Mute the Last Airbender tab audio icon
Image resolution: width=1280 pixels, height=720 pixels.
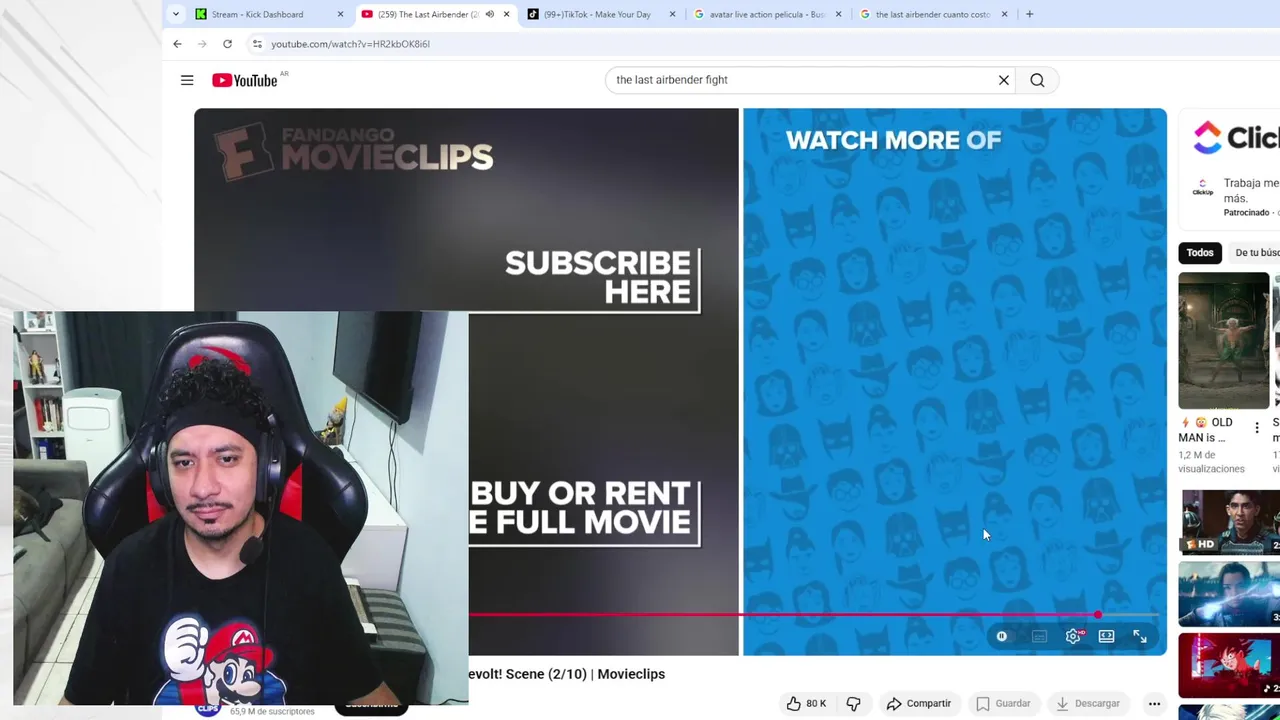(489, 14)
